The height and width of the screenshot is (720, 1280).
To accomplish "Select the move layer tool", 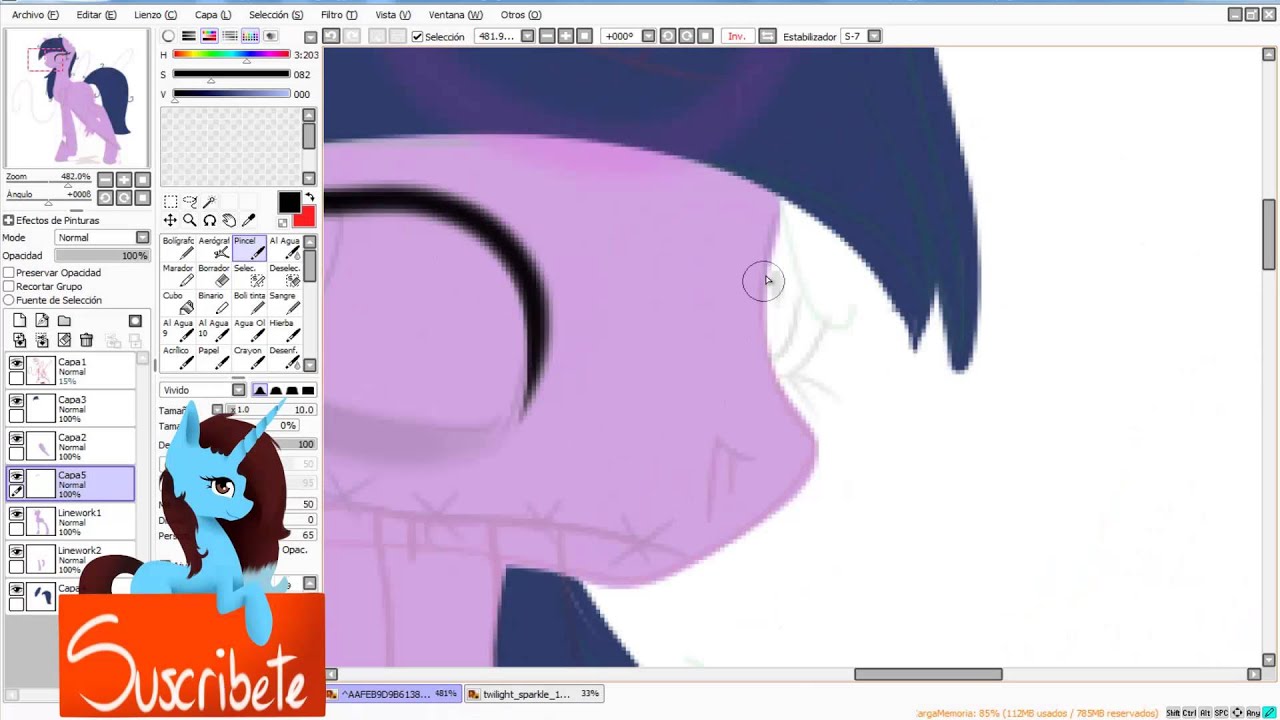I will (x=170, y=220).
